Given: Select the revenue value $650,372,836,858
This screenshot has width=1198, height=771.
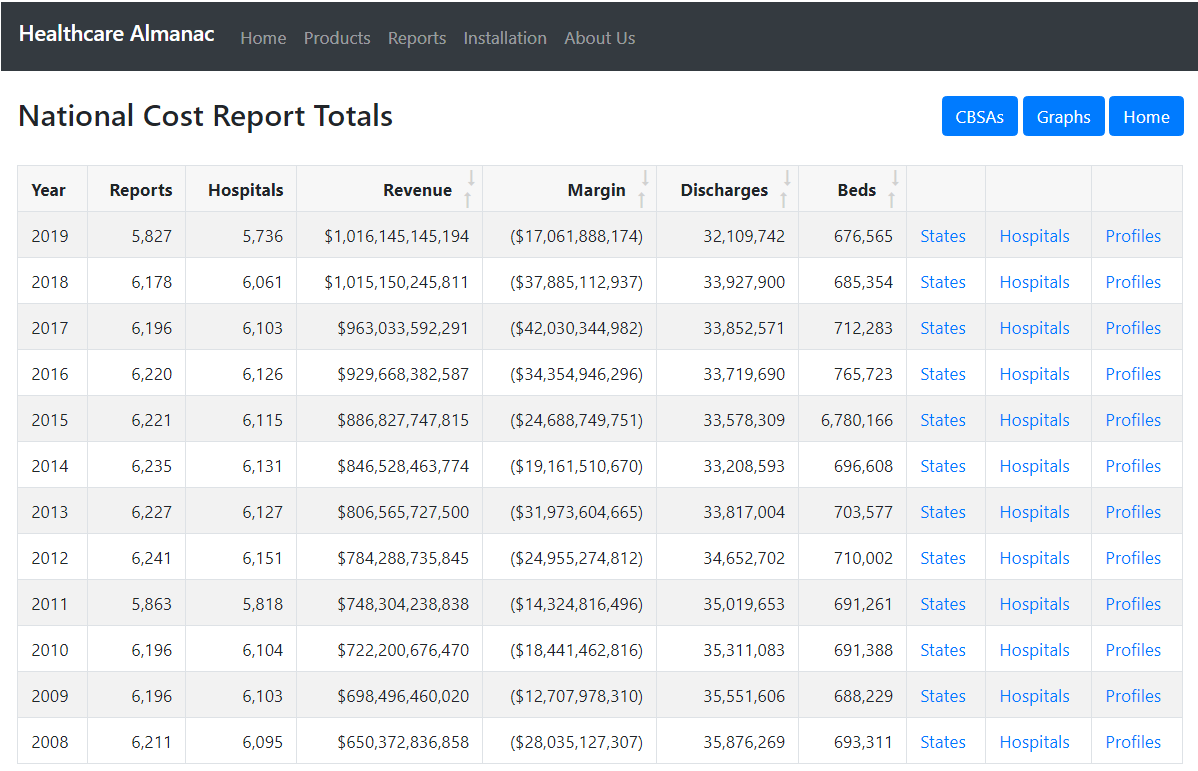Looking at the screenshot, I should (x=403, y=741).
